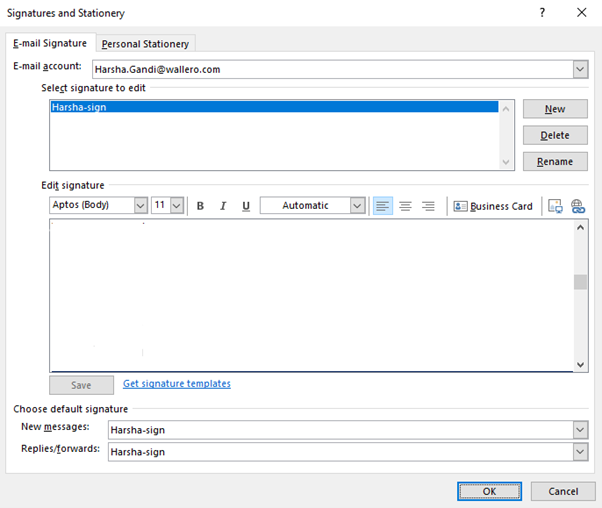Toggle underline formatting button

tap(246, 206)
